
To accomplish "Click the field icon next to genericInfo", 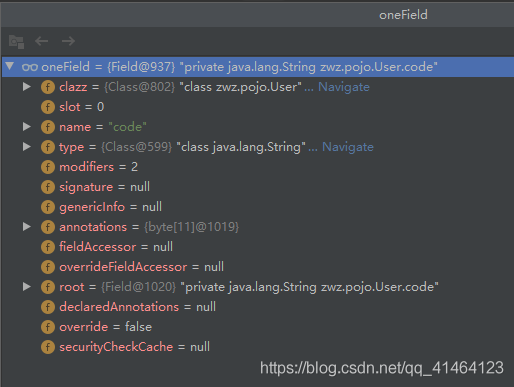I will (48, 207).
